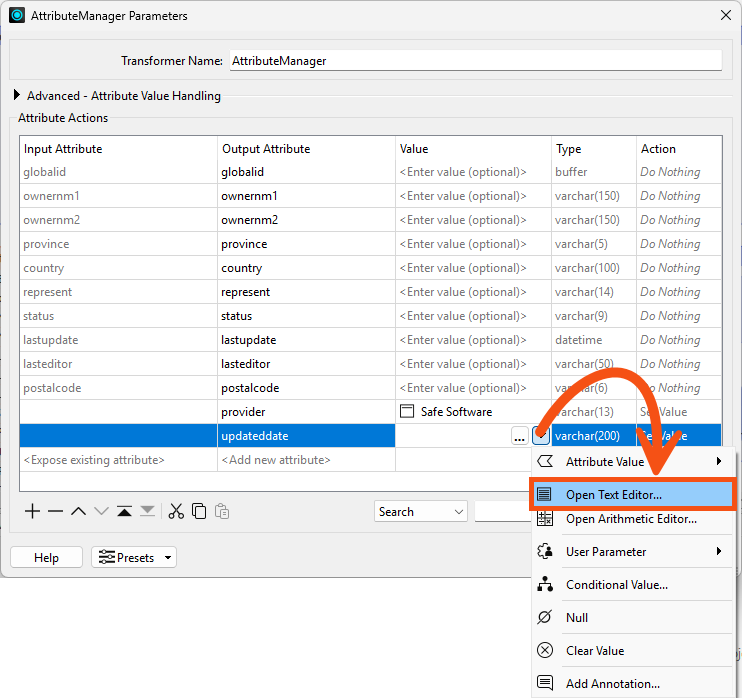Image resolution: width=742 pixels, height=698 pixels.
Task: Click the Transformer Name text field
Action: pos(475,61)
